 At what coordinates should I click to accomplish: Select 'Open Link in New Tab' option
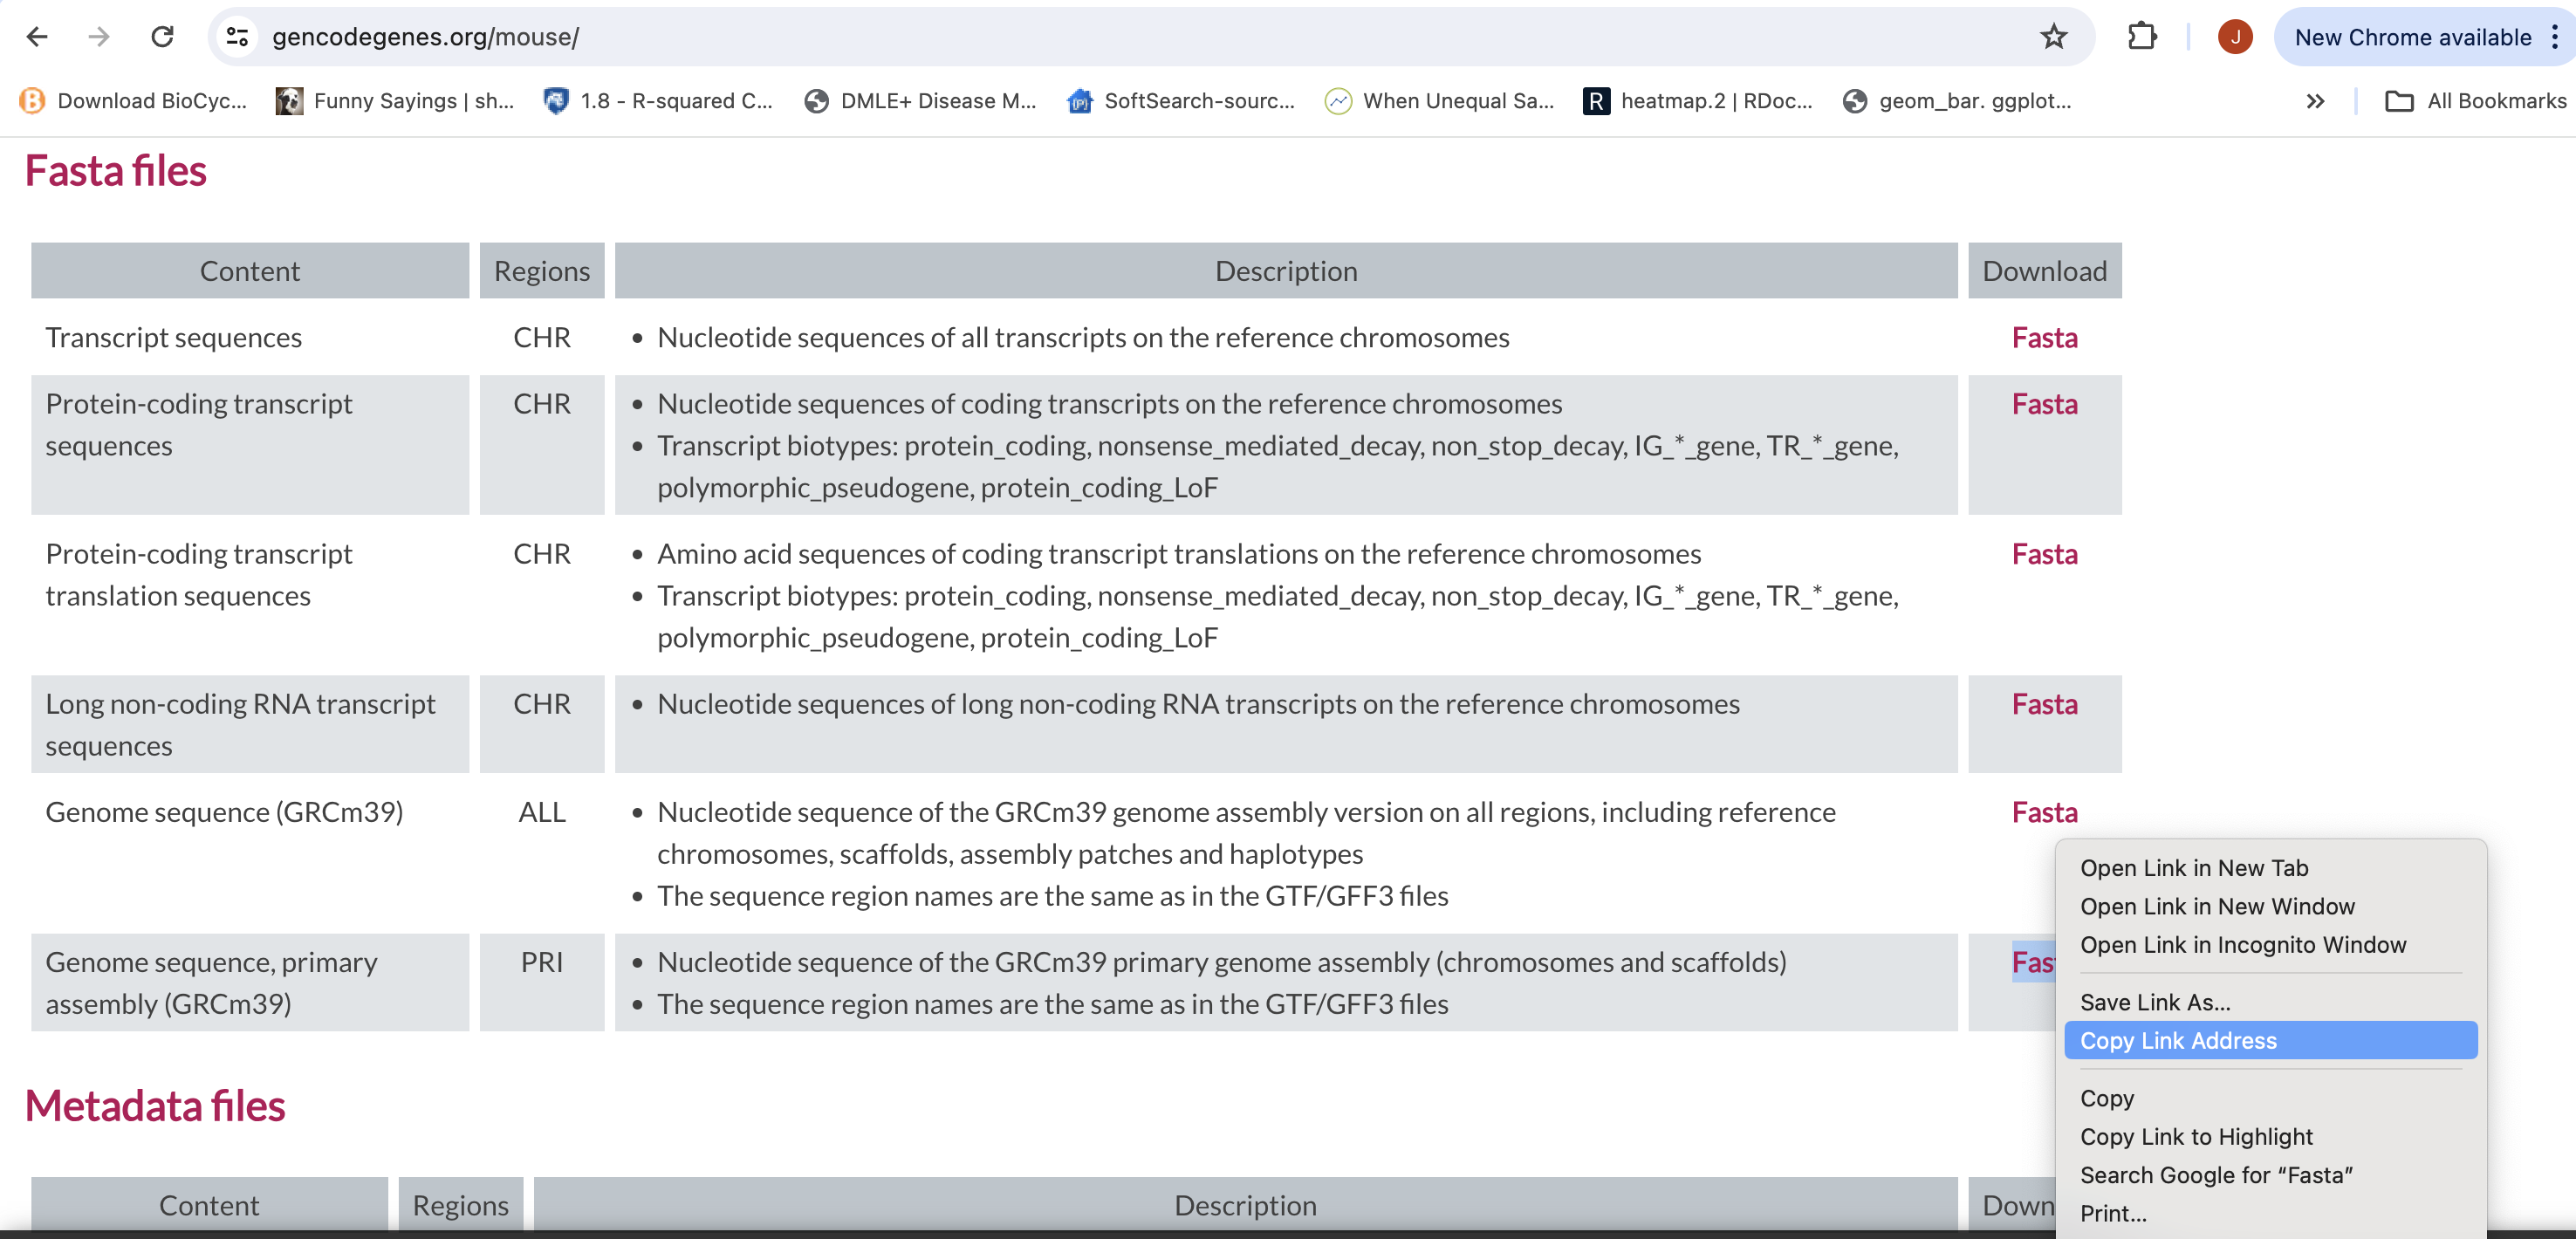tap(2193, 867)
